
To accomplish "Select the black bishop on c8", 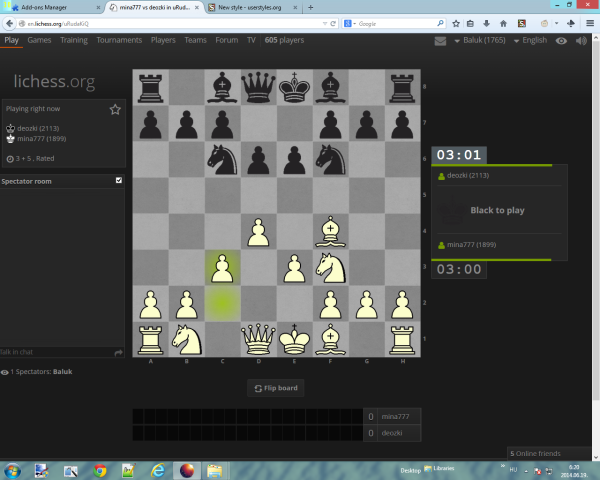I will tap(222, 87).
